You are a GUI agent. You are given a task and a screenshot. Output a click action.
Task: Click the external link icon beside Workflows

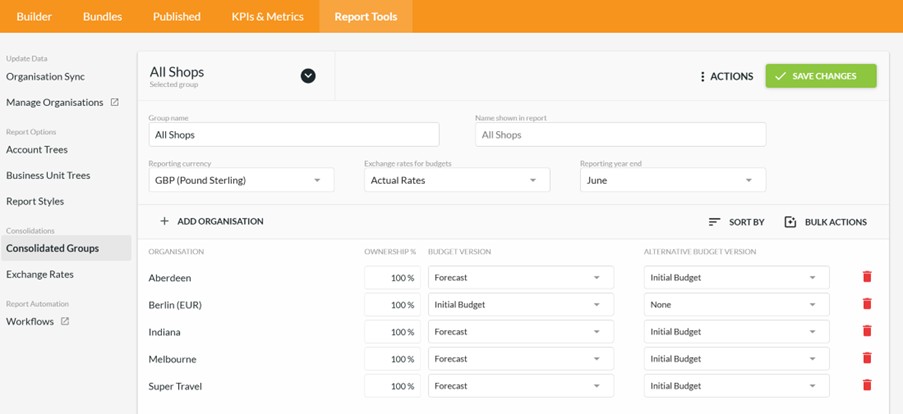point(65,321)
